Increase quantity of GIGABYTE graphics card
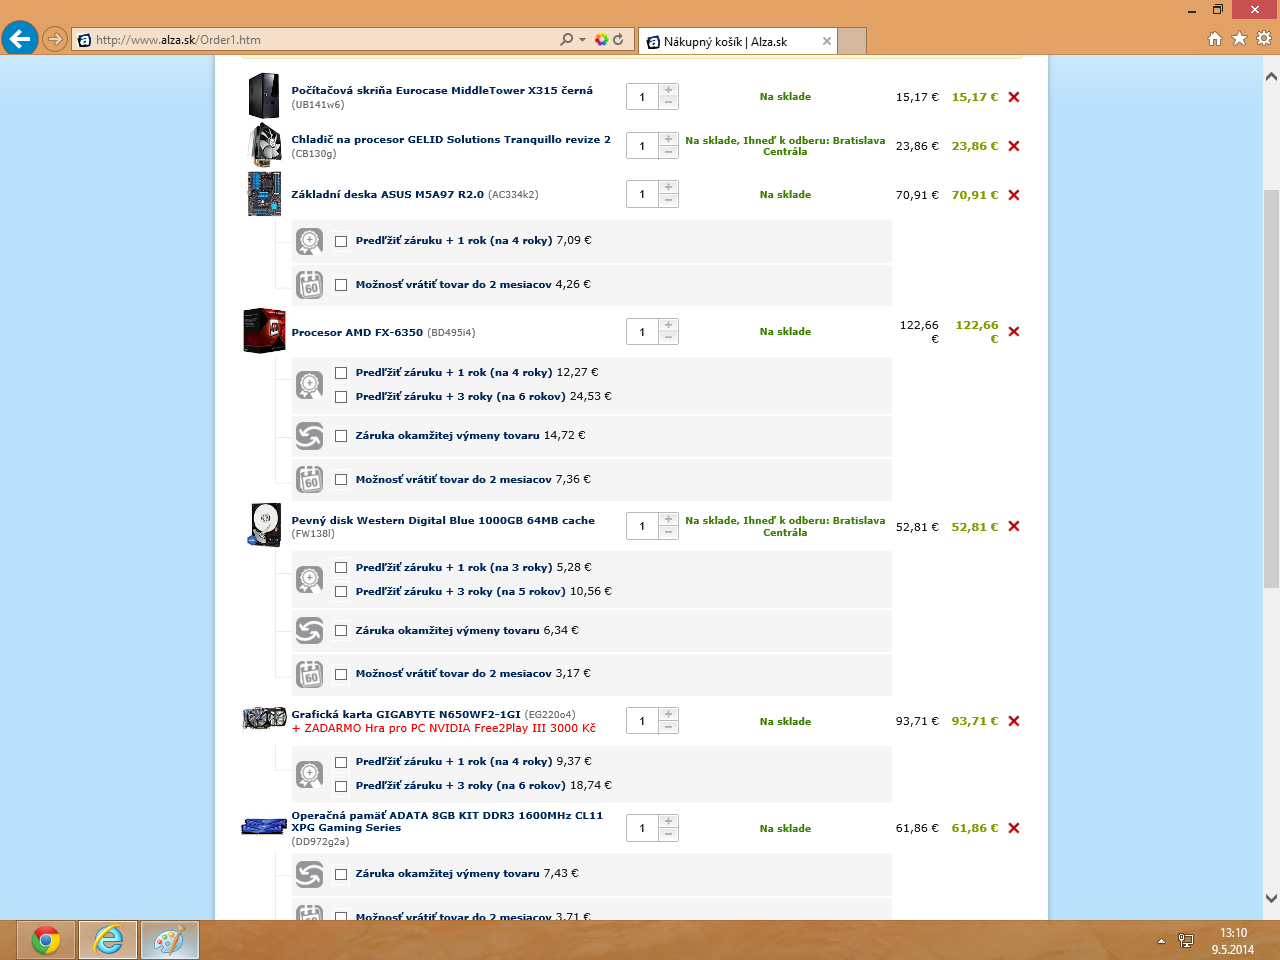Viewport: 1280px width, 960px height. pyautogui.click(x=669, y=714)
